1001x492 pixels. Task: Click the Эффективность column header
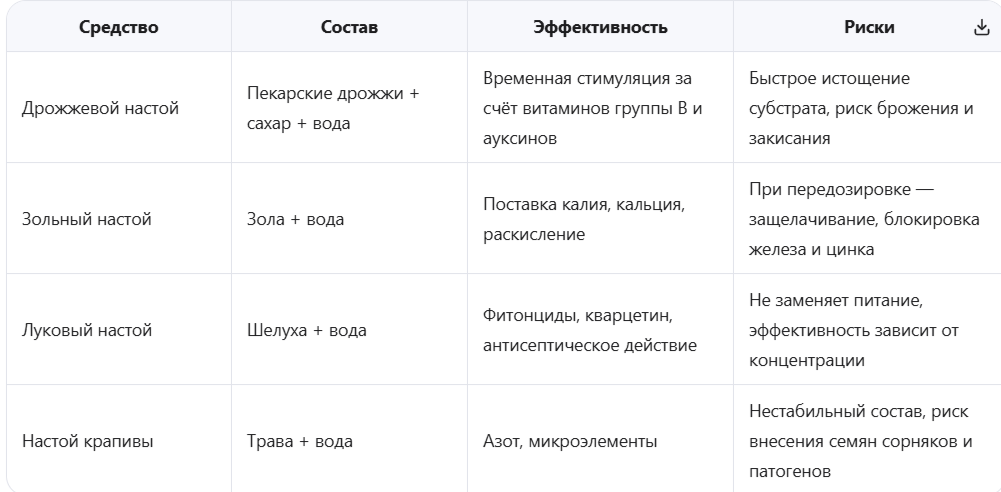click(600, 27)
